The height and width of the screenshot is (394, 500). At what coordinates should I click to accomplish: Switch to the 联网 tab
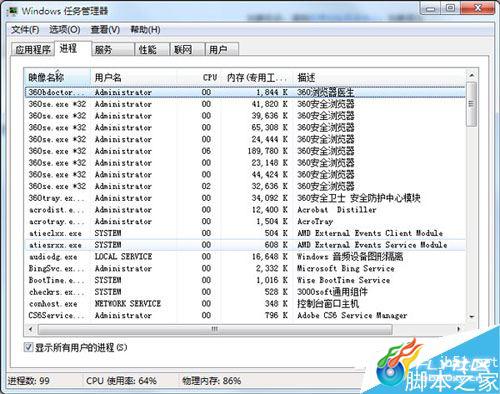point(187,50)
